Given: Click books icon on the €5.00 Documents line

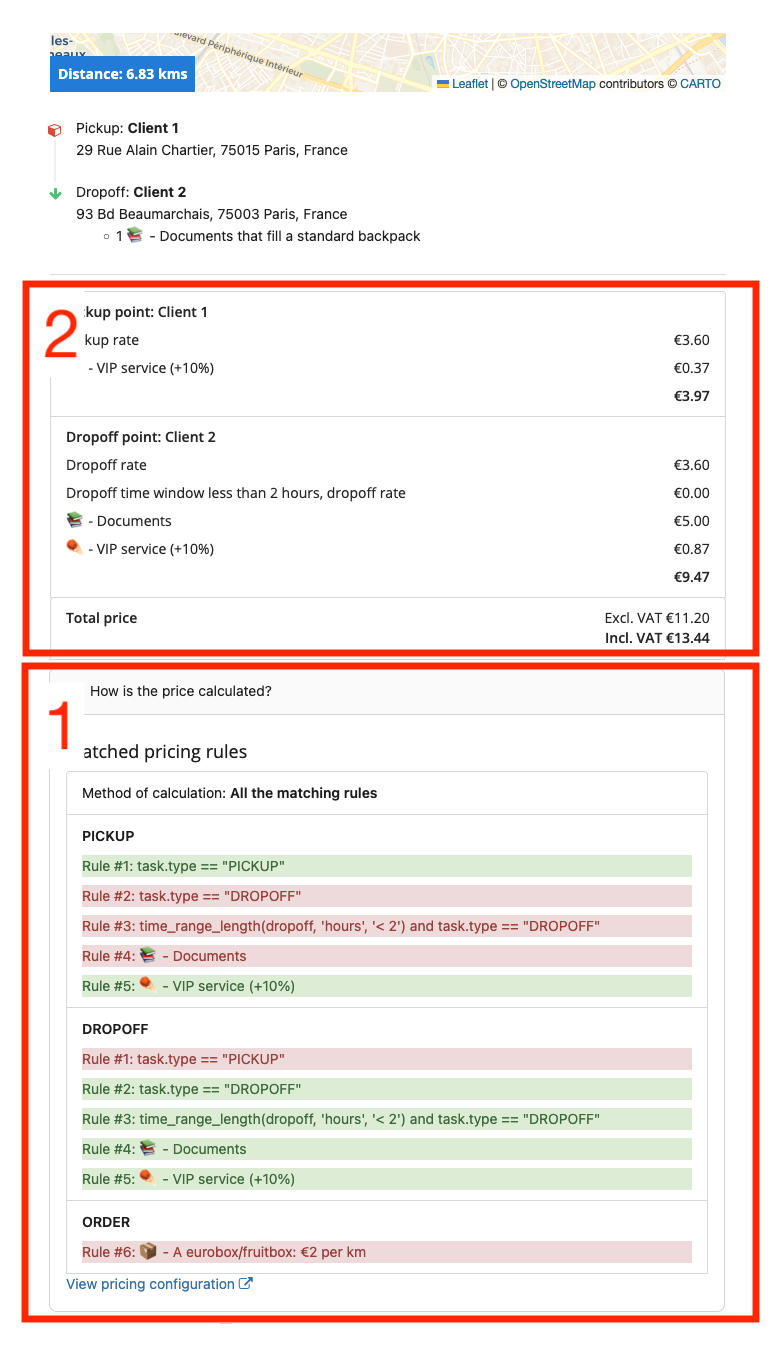Looking at the screenshot, I should coord(75,520).
